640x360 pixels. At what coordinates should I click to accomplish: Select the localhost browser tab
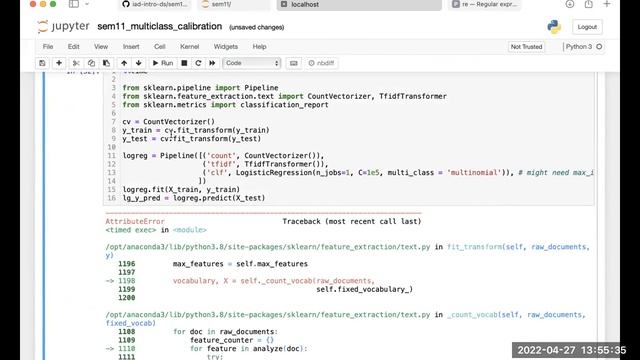pyautogui.click(x=359, y=4)
